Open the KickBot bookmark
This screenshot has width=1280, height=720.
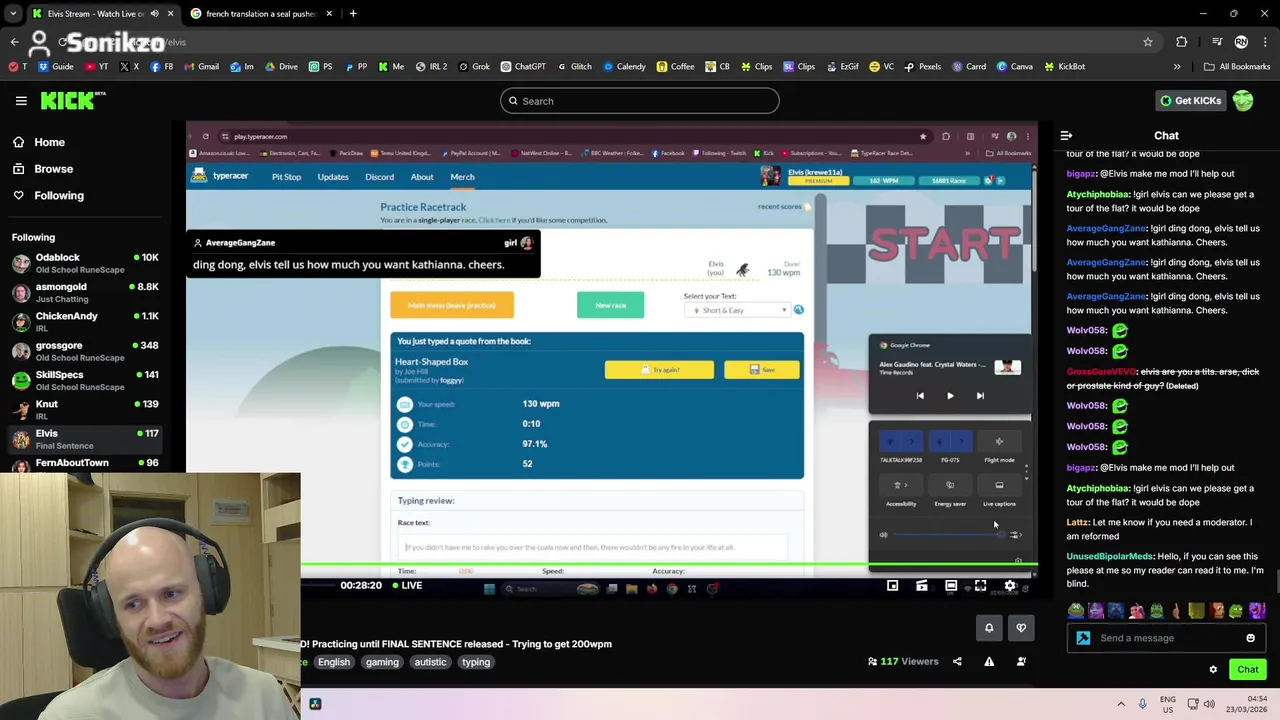[x=1064, y=67]
